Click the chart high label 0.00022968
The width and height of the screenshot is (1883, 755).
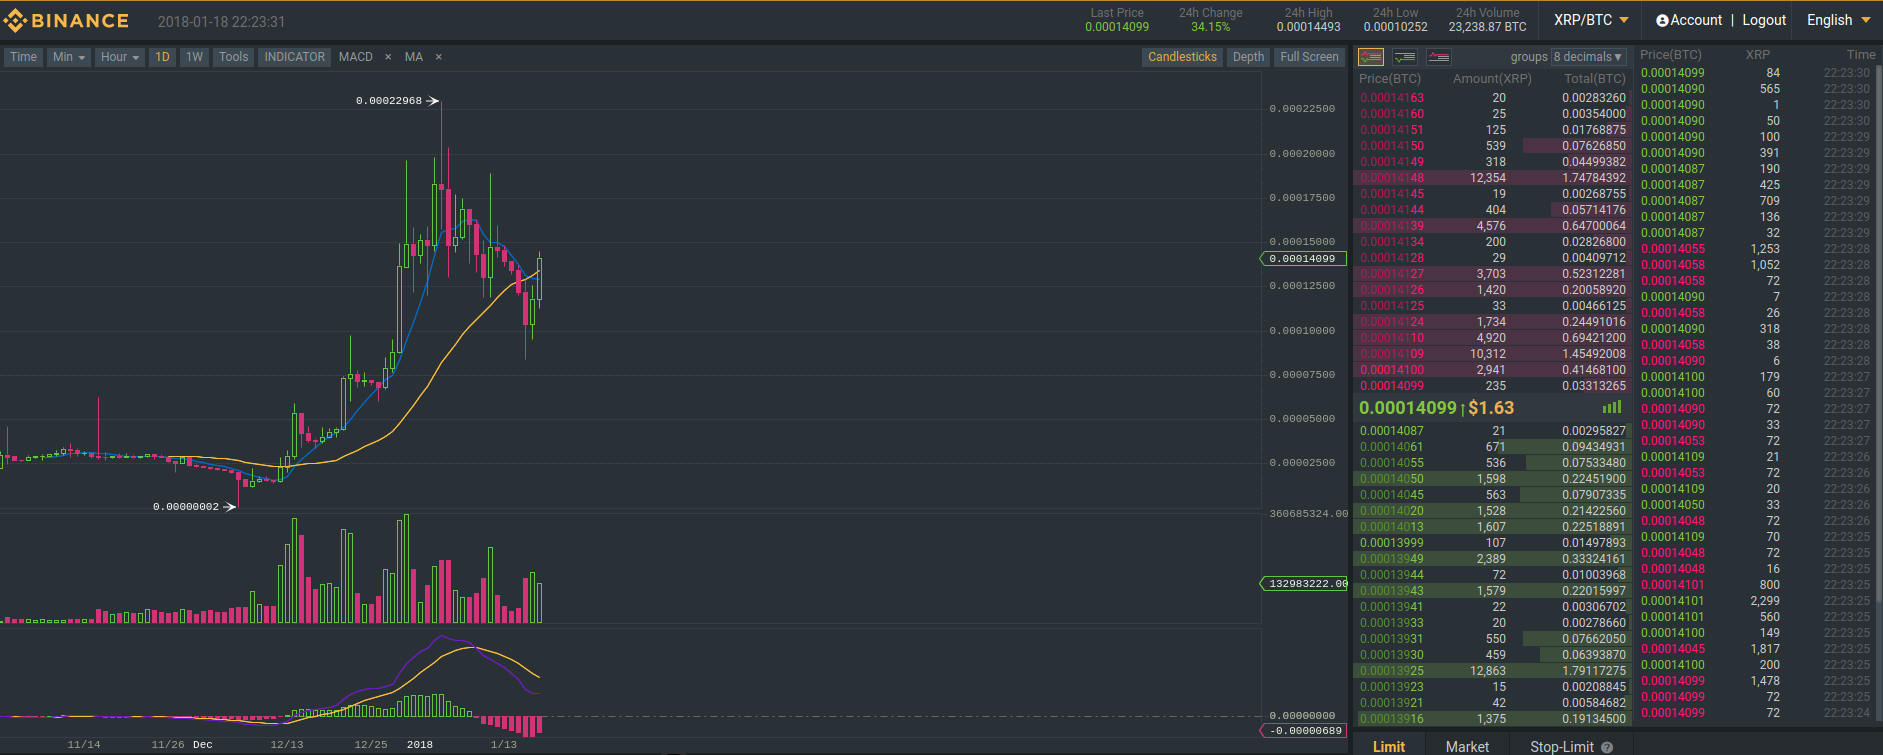pos(389,101)
